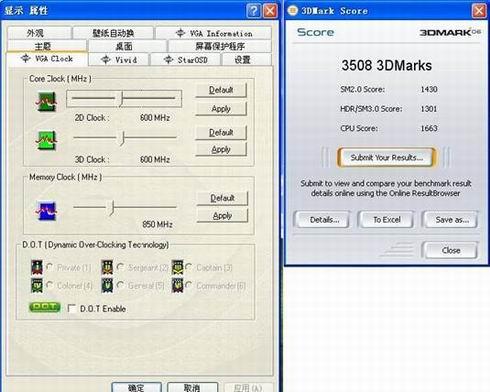Image resolution: width=490 pixels, height=392 pixels.
Task: Close the 3DMark Score window via X
Action: [479, 11]
